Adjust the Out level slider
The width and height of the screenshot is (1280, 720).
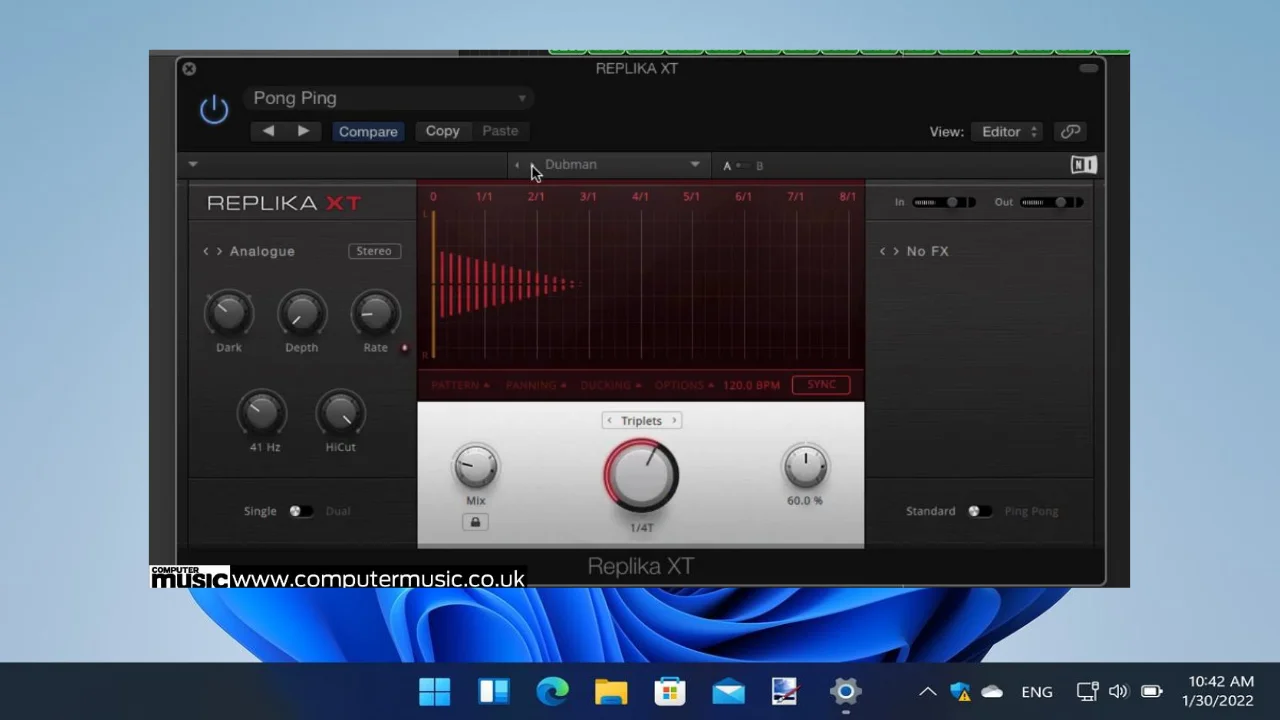pos(1050,202)
